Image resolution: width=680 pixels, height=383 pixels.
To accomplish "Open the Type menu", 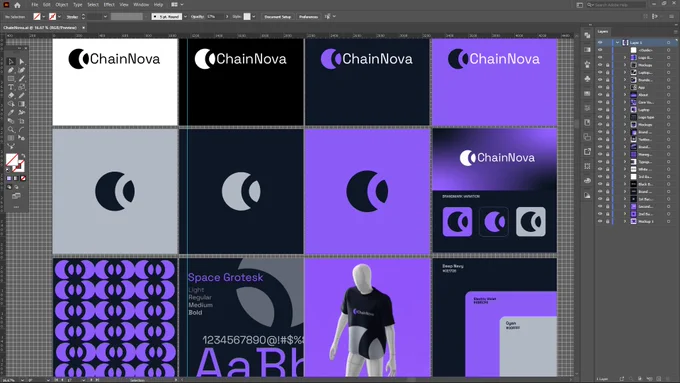I will coord(78,5).
